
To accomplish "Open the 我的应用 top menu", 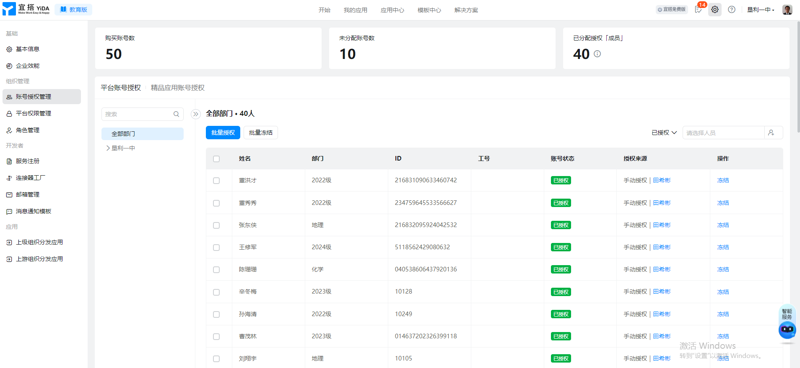I will click(356, 10).
